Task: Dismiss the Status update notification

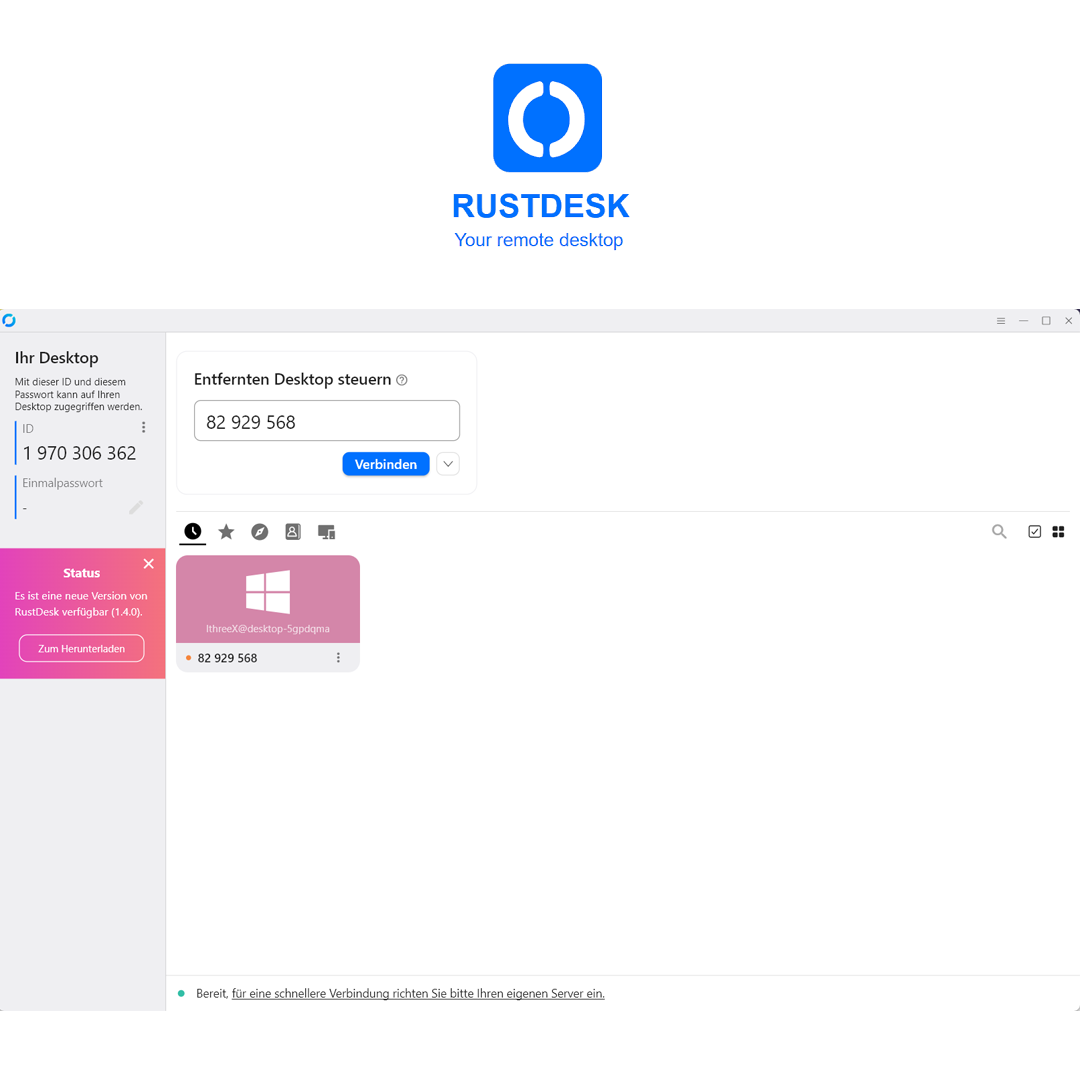Action: 148,563
